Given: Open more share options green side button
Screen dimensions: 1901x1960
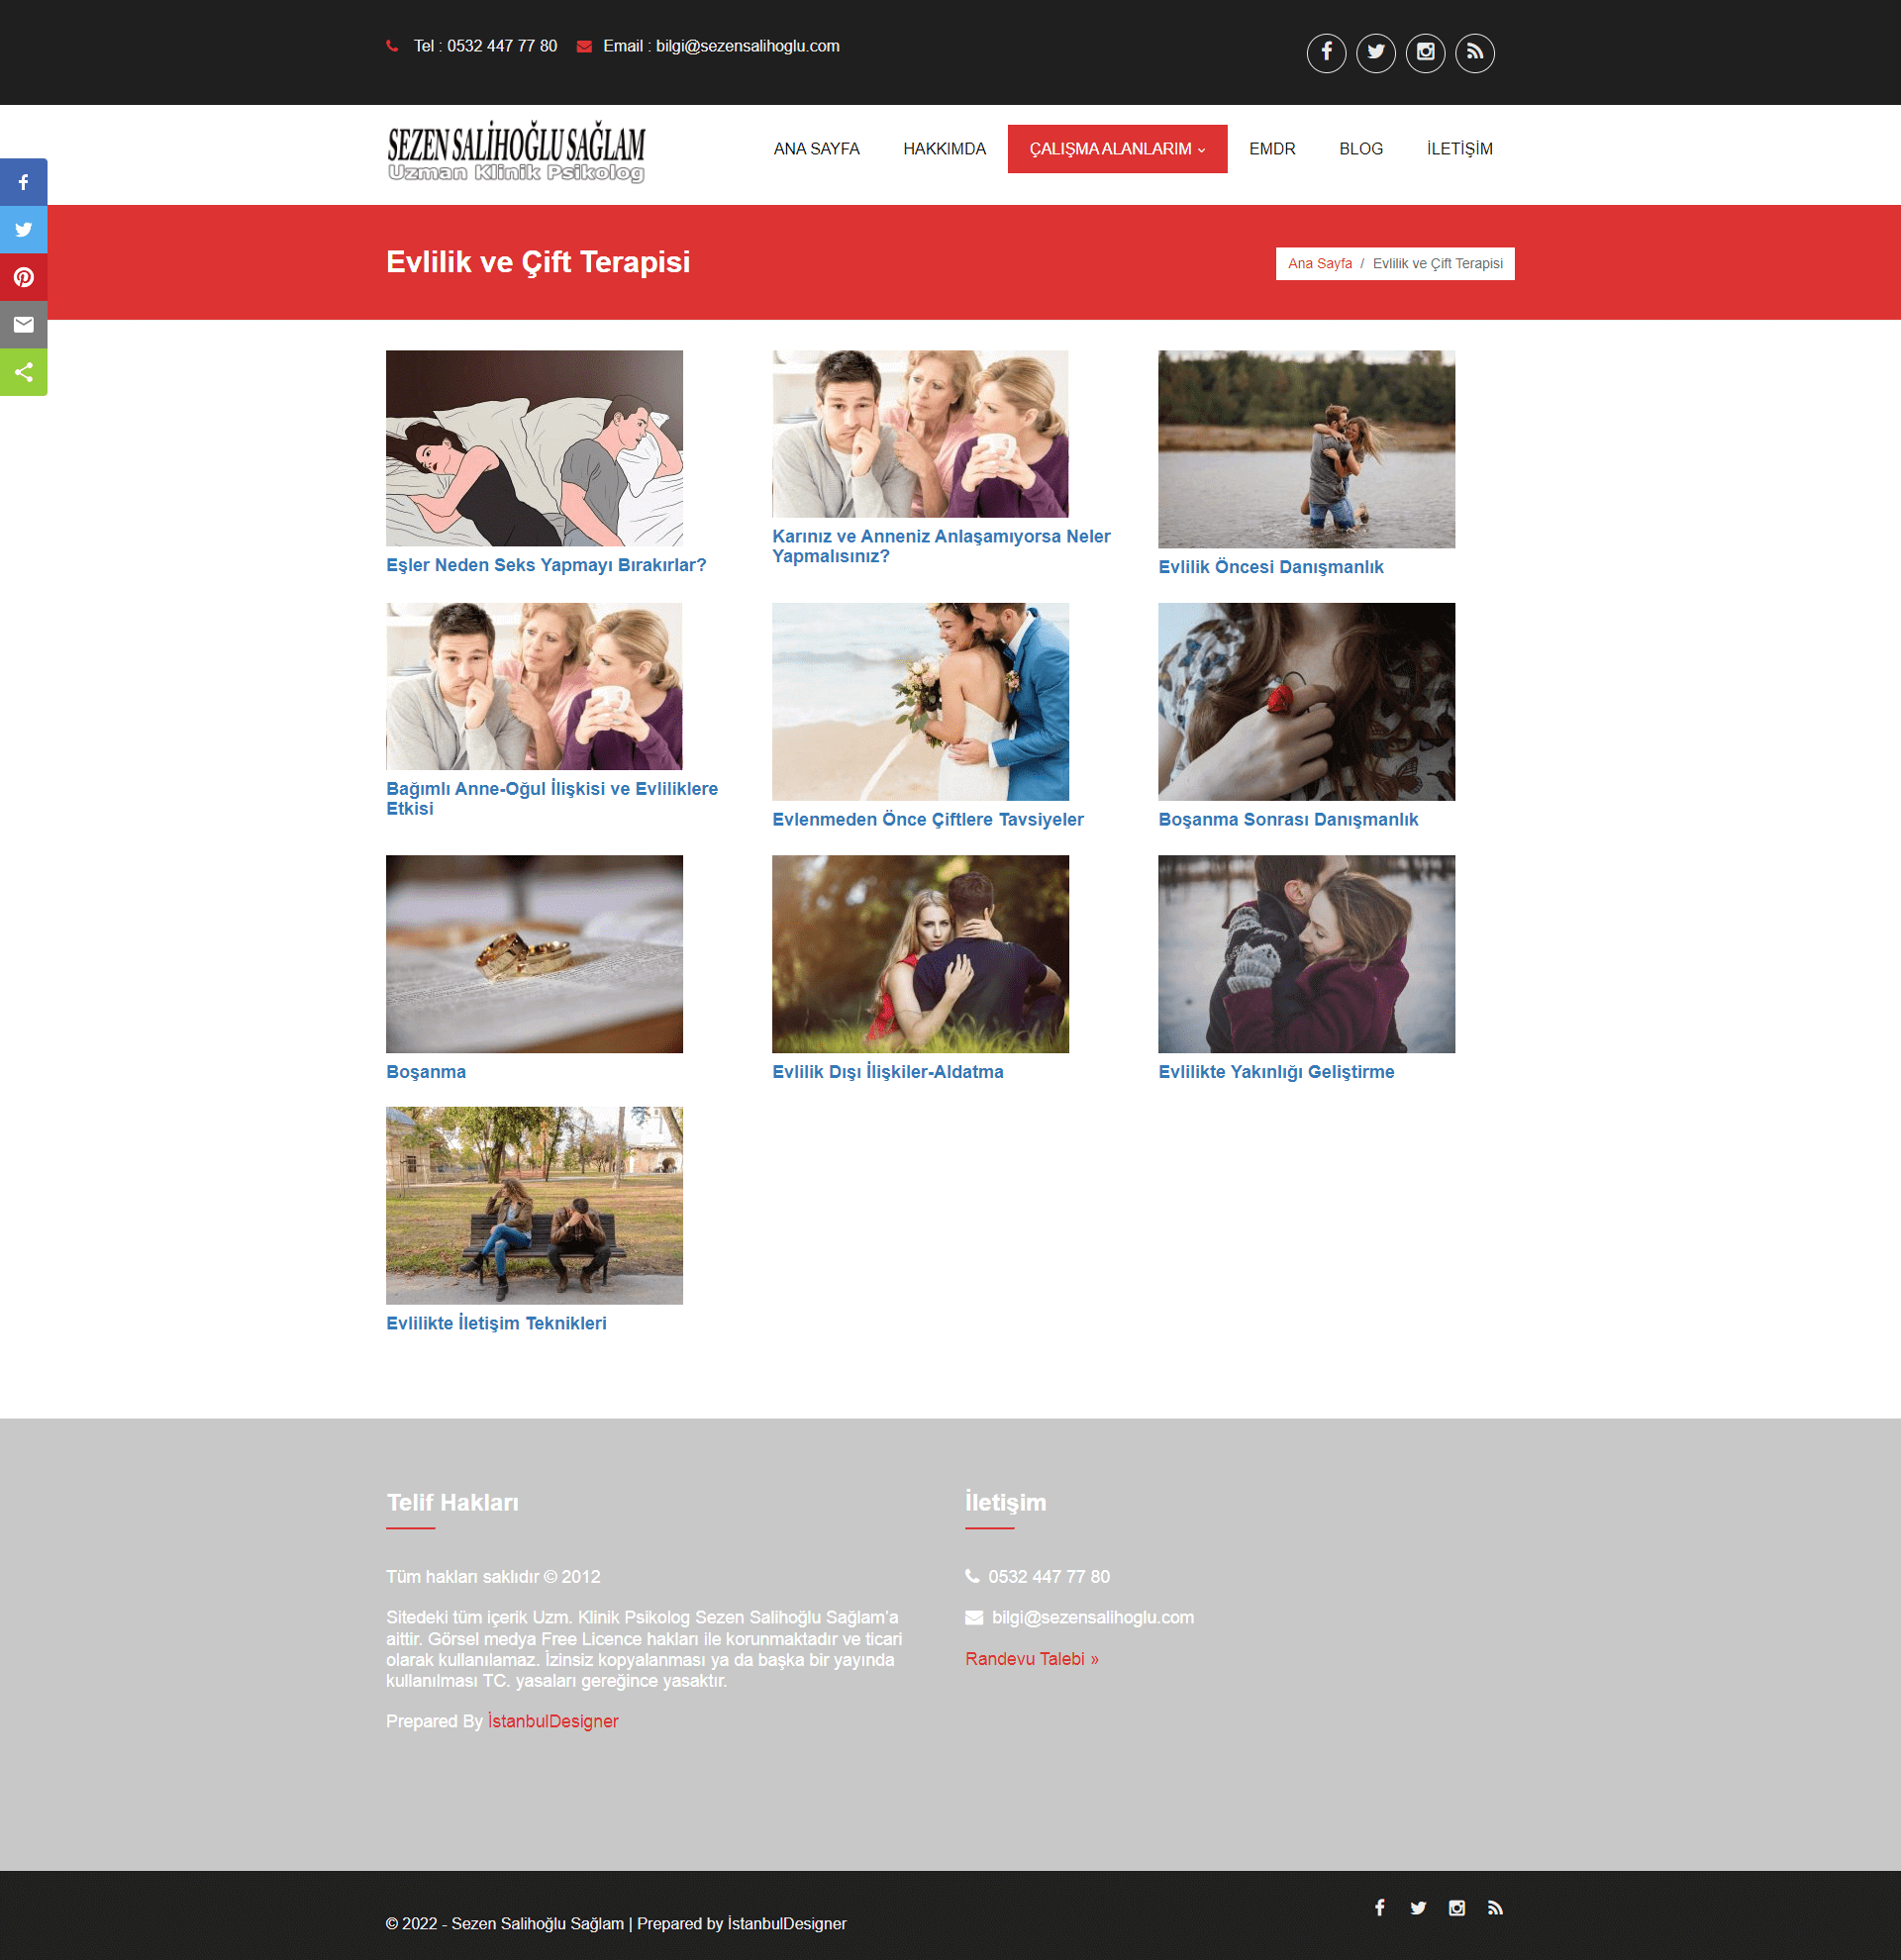Looking at the screenshot, I should (x=24, y=372).
